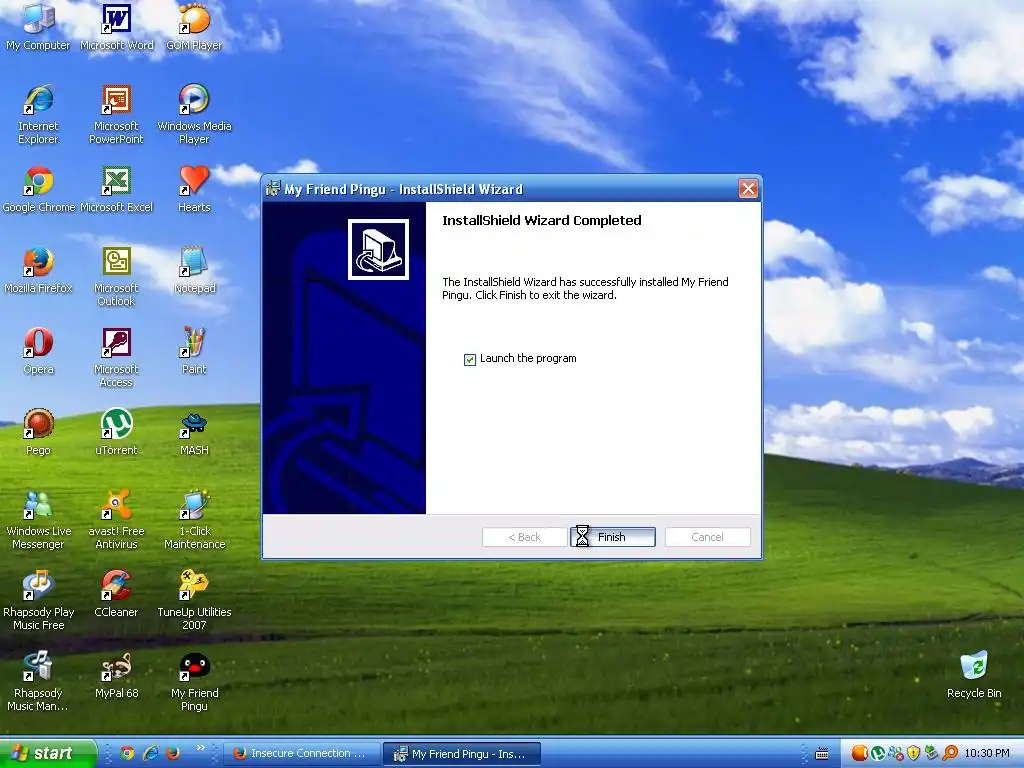Launch Chrome from the Quick Launch bar
Image resolution: width=1024 pixels, height=768 pixels.
[127, 754]
